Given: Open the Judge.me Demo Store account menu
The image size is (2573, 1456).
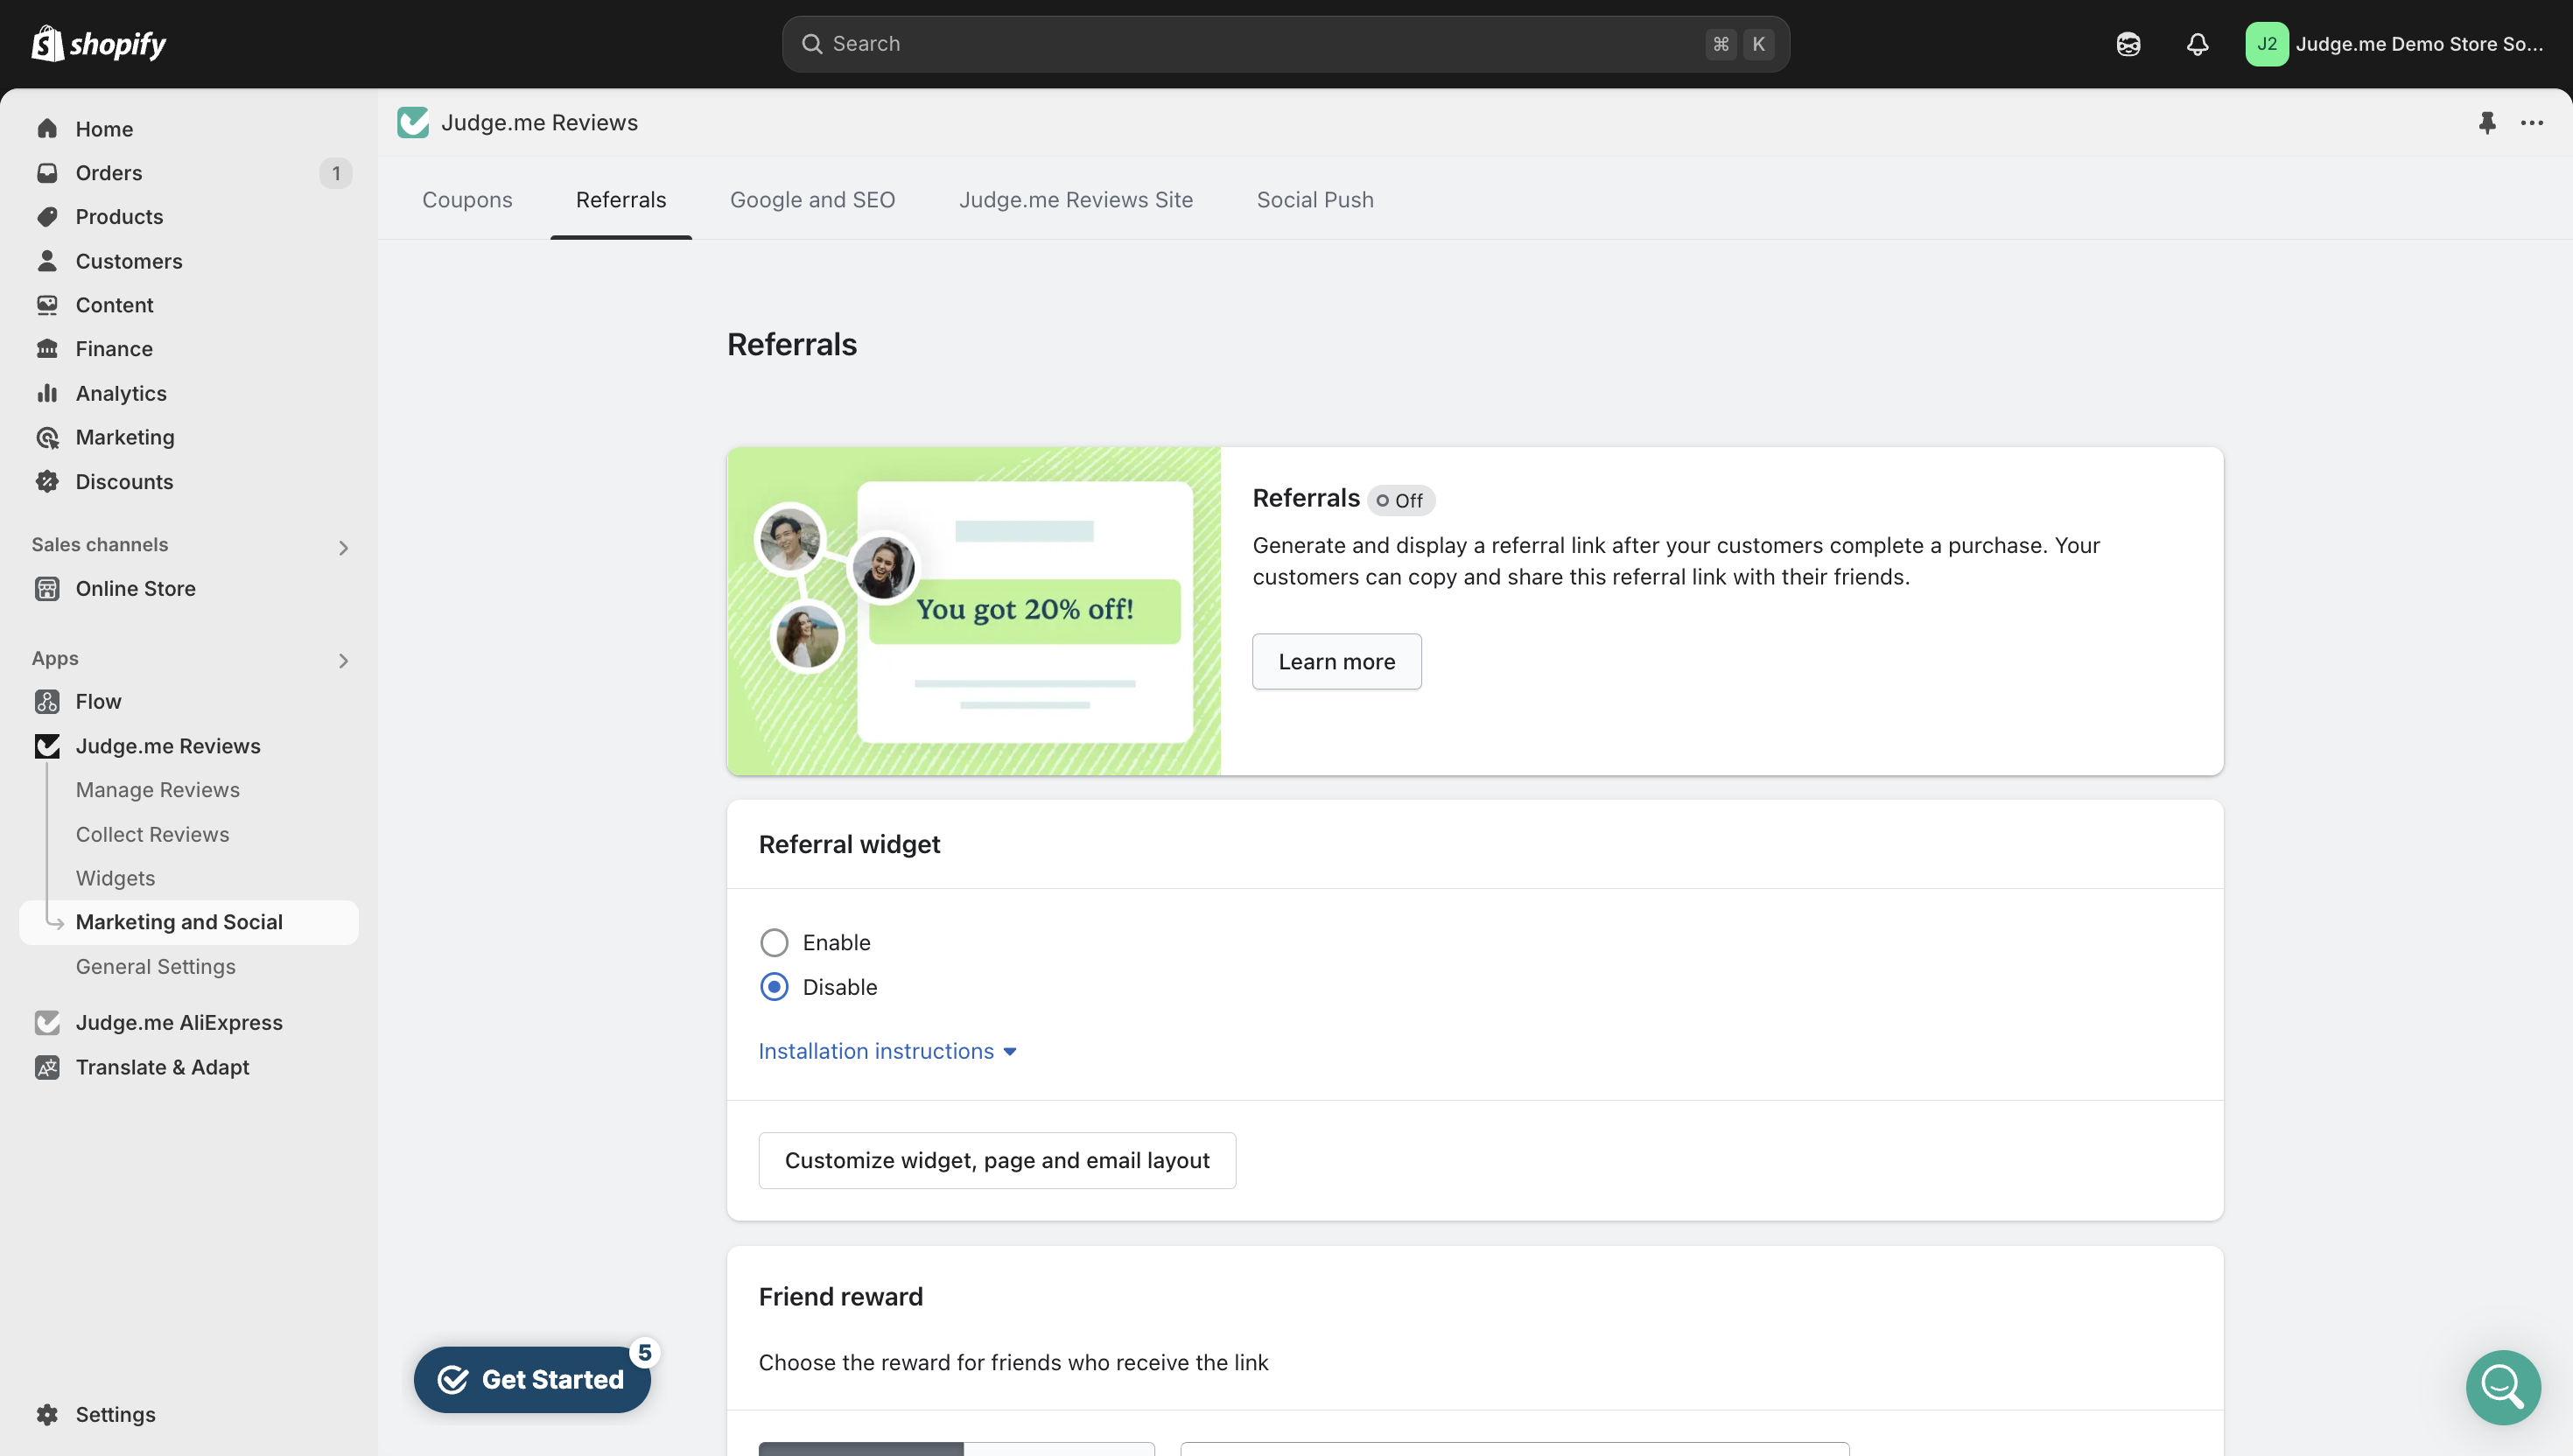Looking at the screenshot, I should pyautogui.click(x=2396, y=44).
